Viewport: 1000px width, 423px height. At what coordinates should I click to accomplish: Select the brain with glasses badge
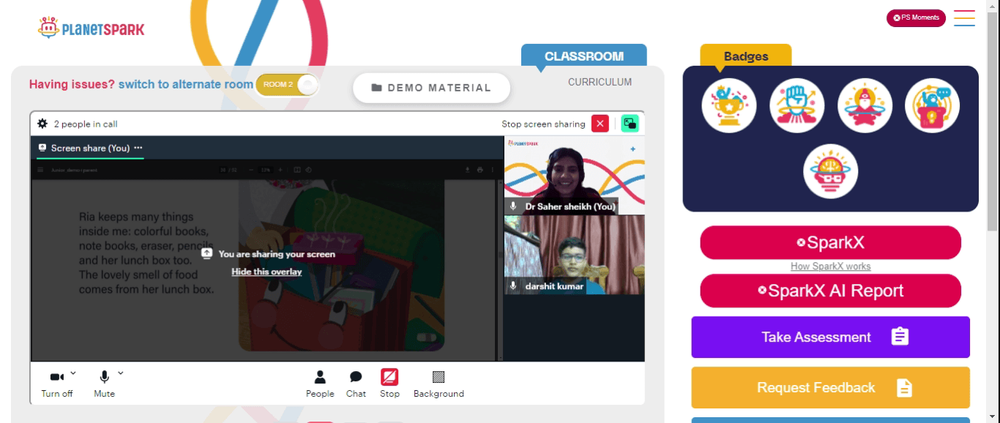coord(830,172)
